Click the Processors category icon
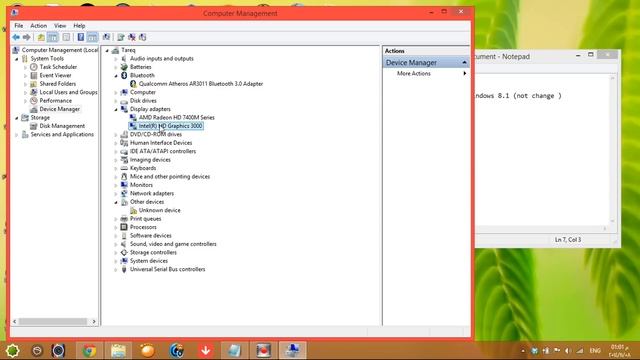The width and height of the screenshot is (640, 360). point(124,227)
